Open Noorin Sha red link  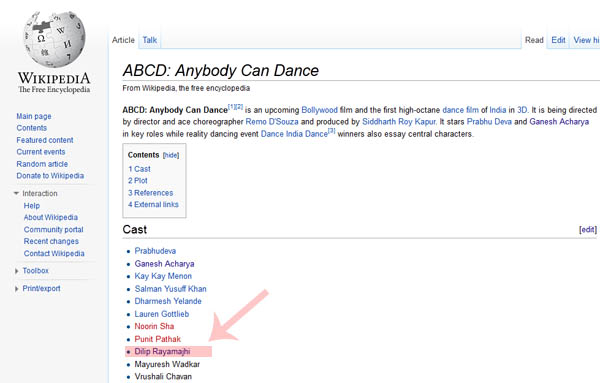tap(154, 326)
